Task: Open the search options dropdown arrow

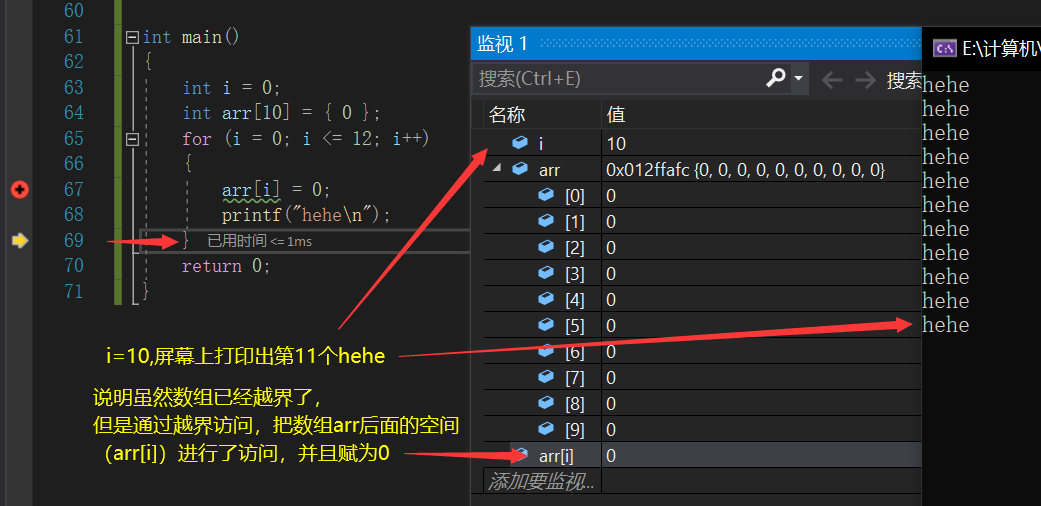Action: (x=798, y=79)
